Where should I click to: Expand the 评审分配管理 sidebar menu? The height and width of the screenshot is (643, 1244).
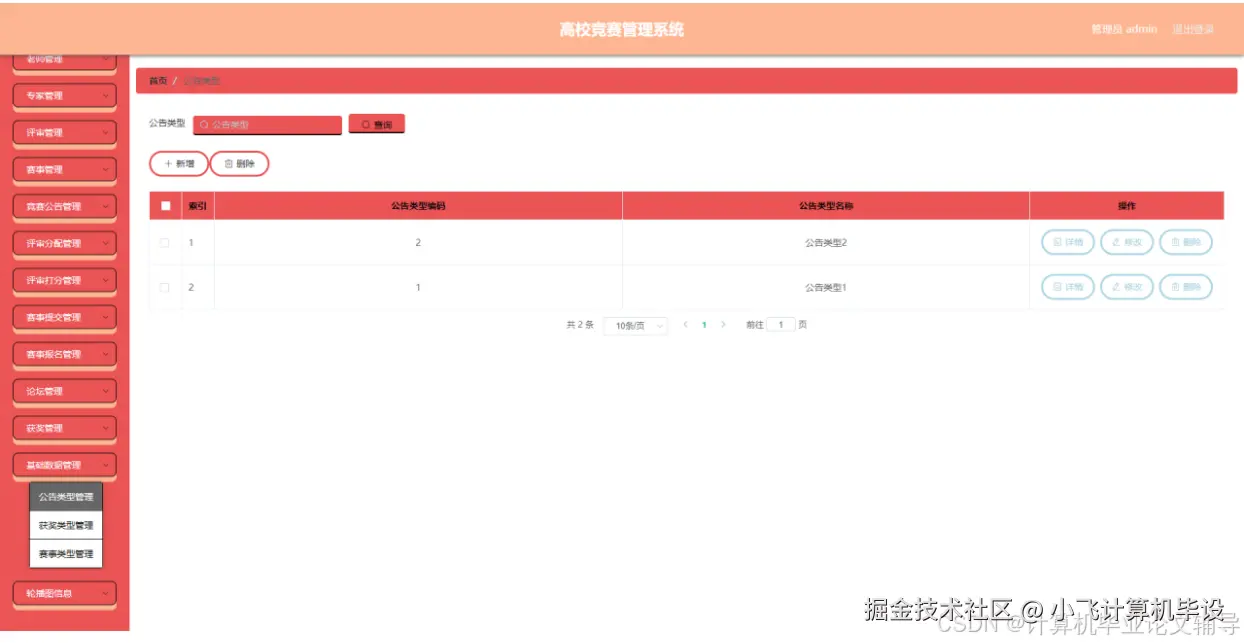pyautogui.click(x=65, y=244)
